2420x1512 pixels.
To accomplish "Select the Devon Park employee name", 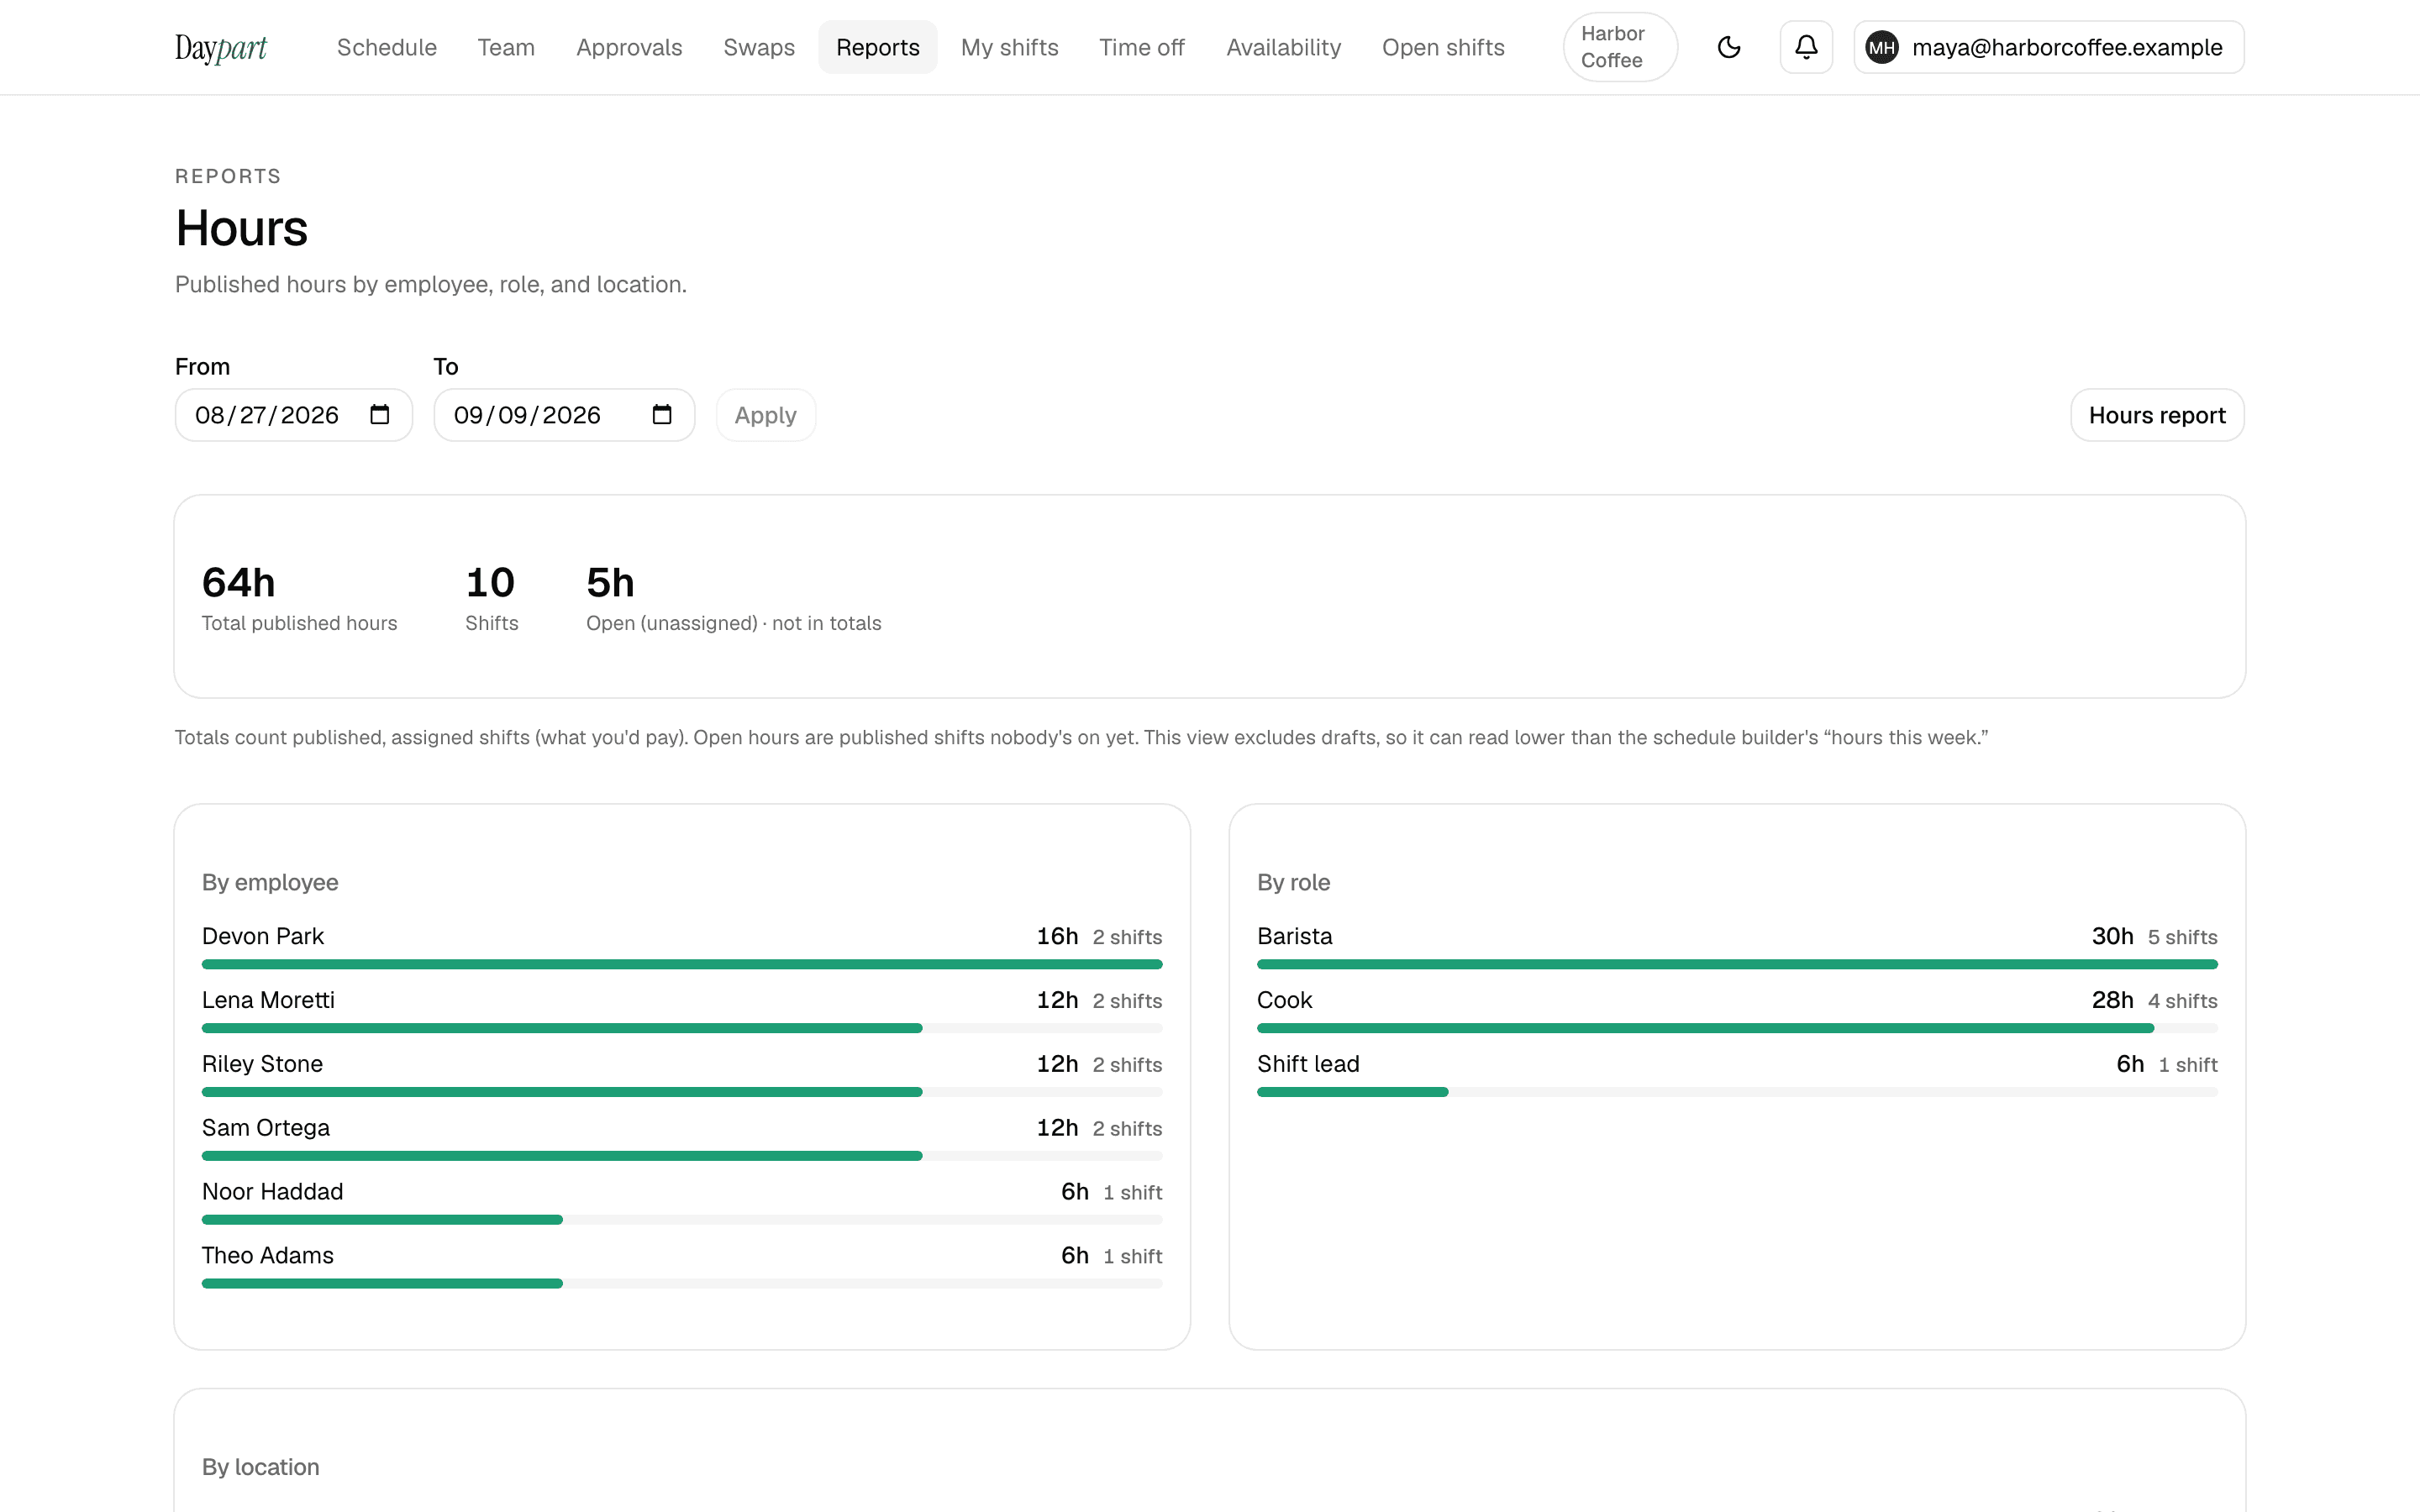I will point(263,936).
